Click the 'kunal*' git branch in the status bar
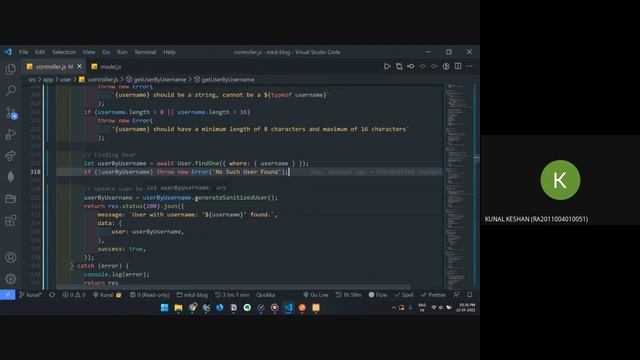 30,295
